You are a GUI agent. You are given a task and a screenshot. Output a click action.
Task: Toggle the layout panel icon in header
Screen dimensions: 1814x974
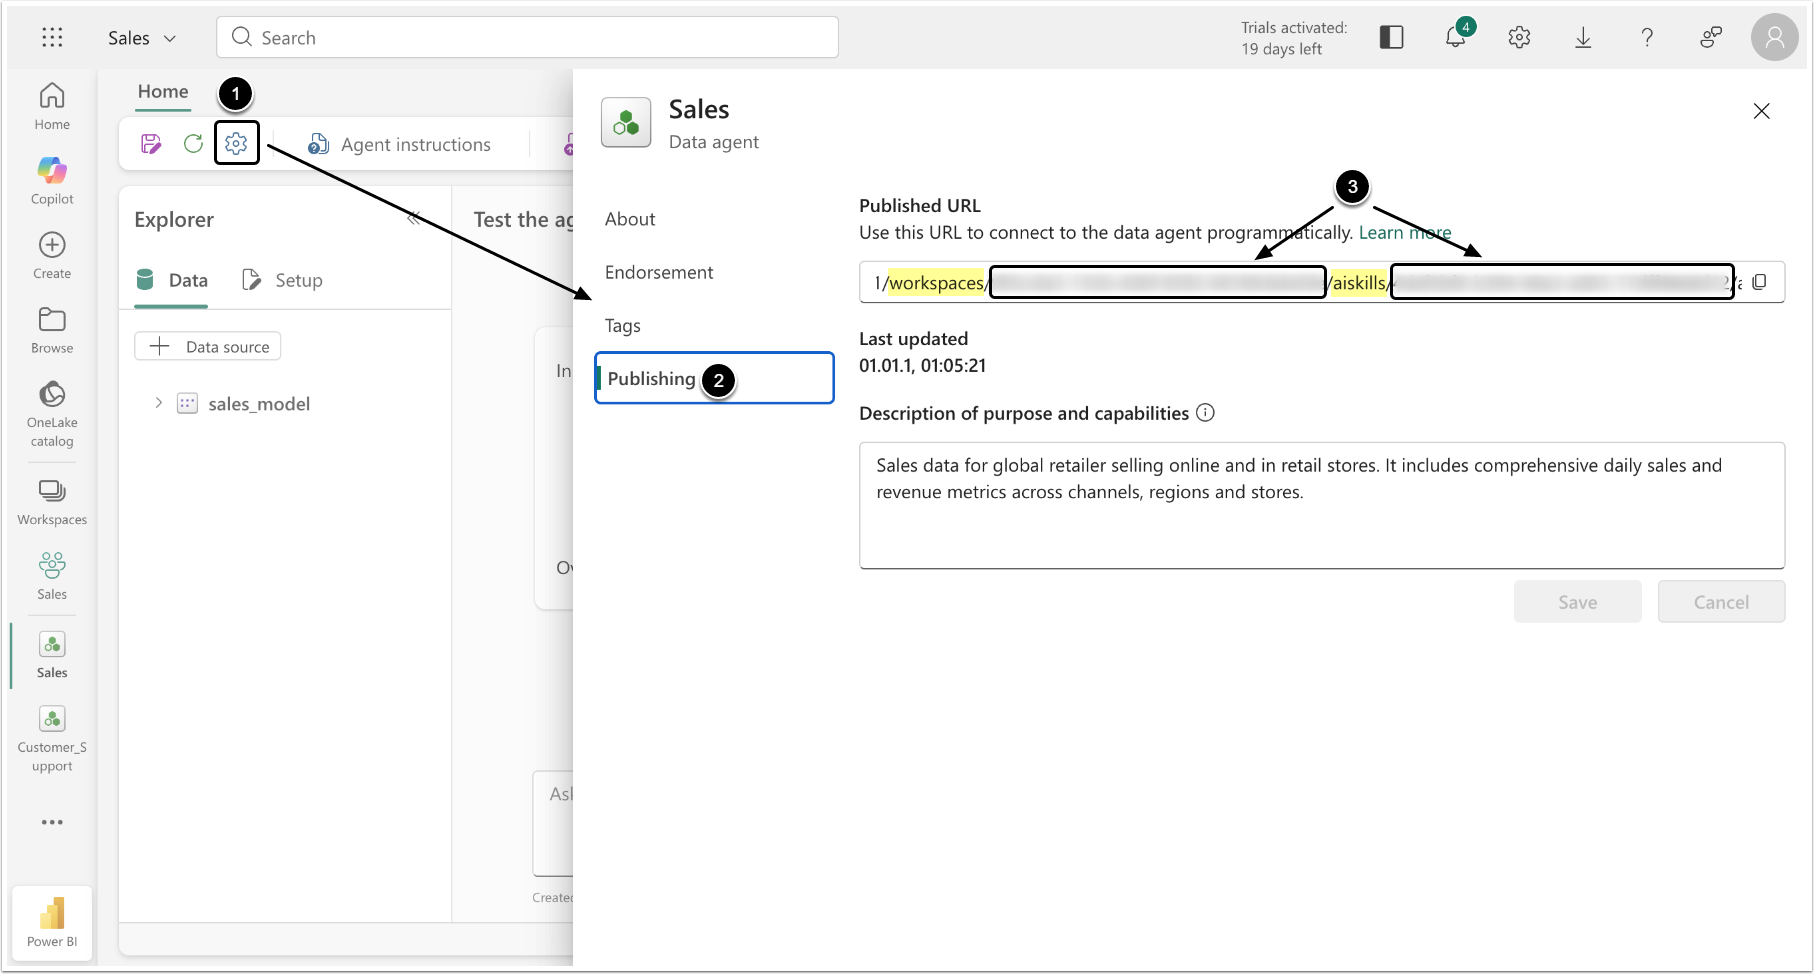point(1391,38)
